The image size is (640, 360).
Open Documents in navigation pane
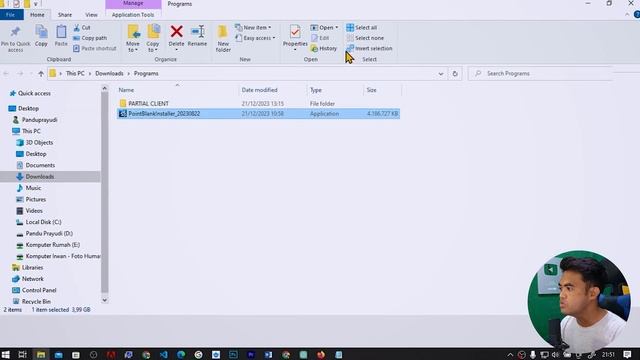(x=40, y=165)
